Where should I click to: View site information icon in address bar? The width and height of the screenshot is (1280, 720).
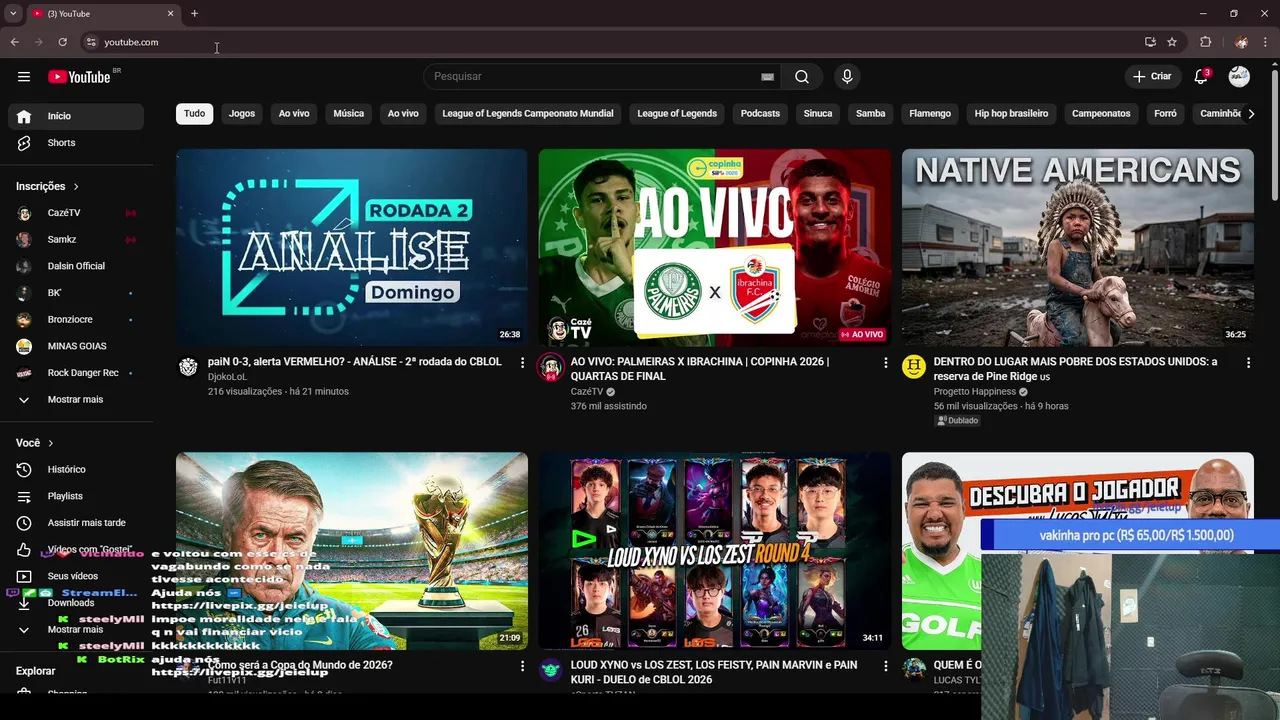(x=91, y=42)
